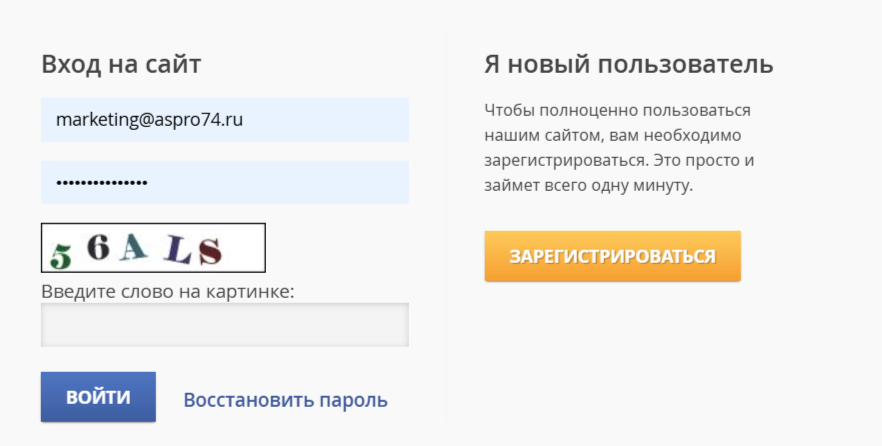The height and width of the screenshot is (446, 882).
Task: Click the captcha image box
Action: [153, 248]
